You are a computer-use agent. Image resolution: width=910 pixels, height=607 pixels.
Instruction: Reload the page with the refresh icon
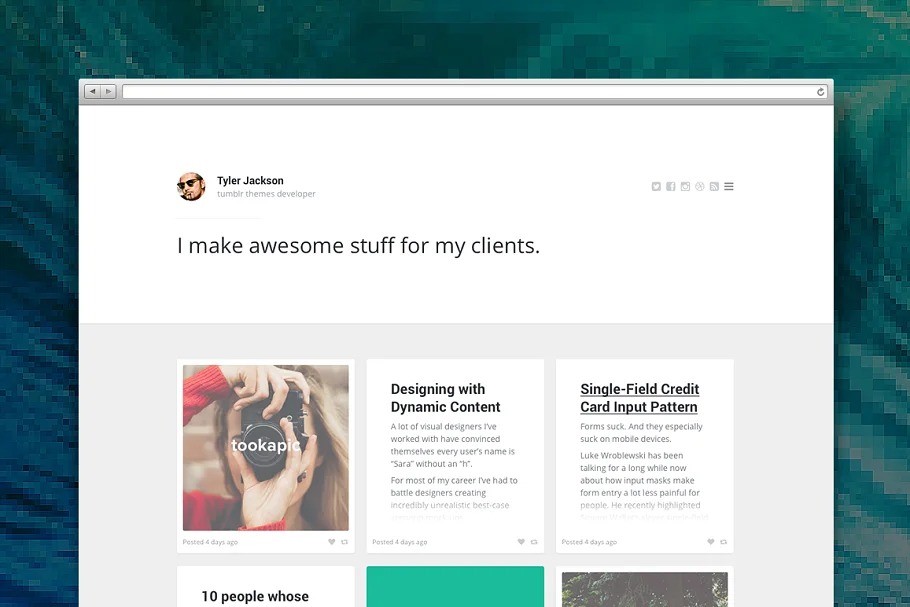(x=821, y=92)
